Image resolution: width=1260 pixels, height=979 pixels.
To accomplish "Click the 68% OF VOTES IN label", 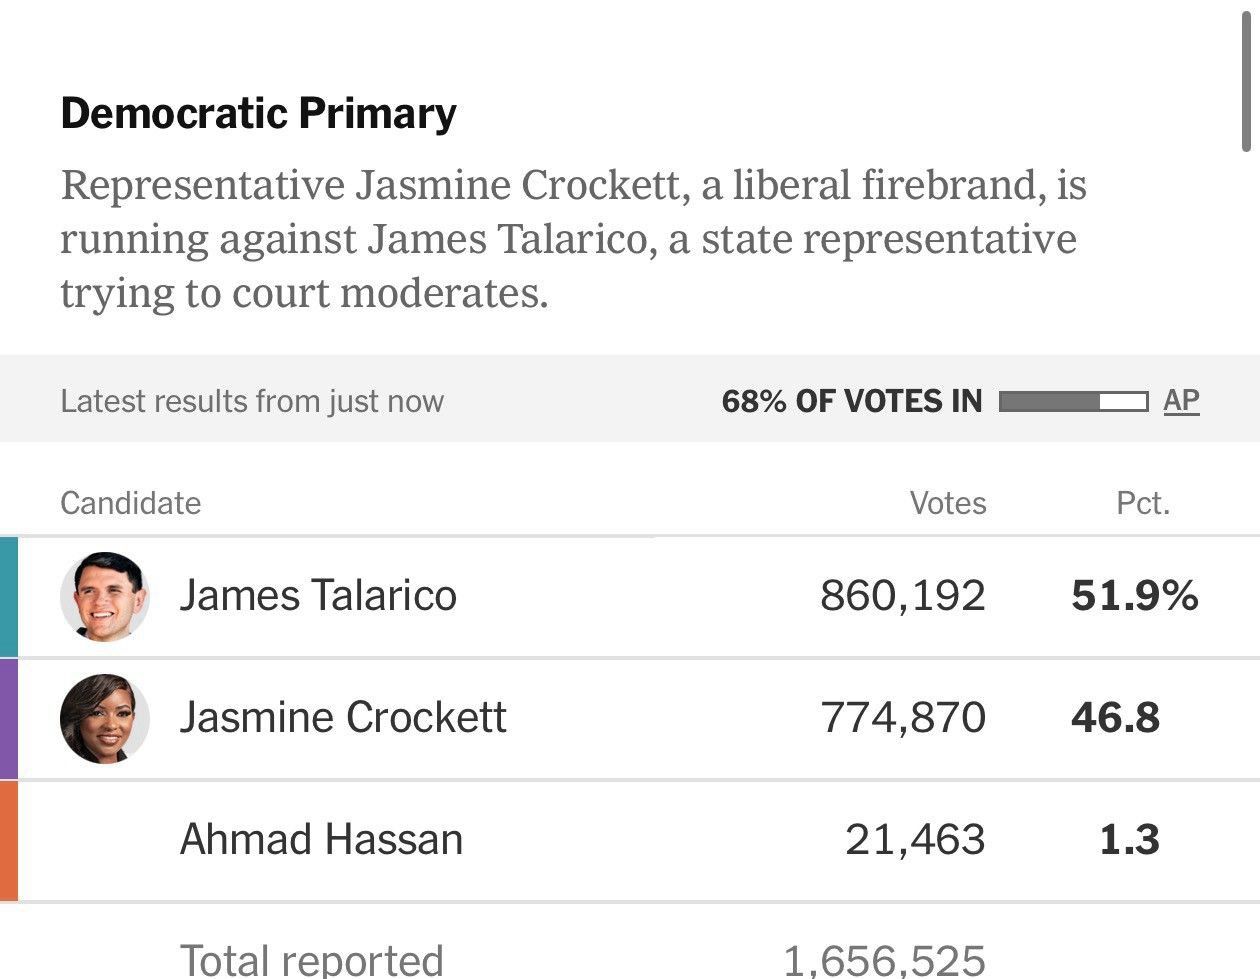I will click(852, 401).
